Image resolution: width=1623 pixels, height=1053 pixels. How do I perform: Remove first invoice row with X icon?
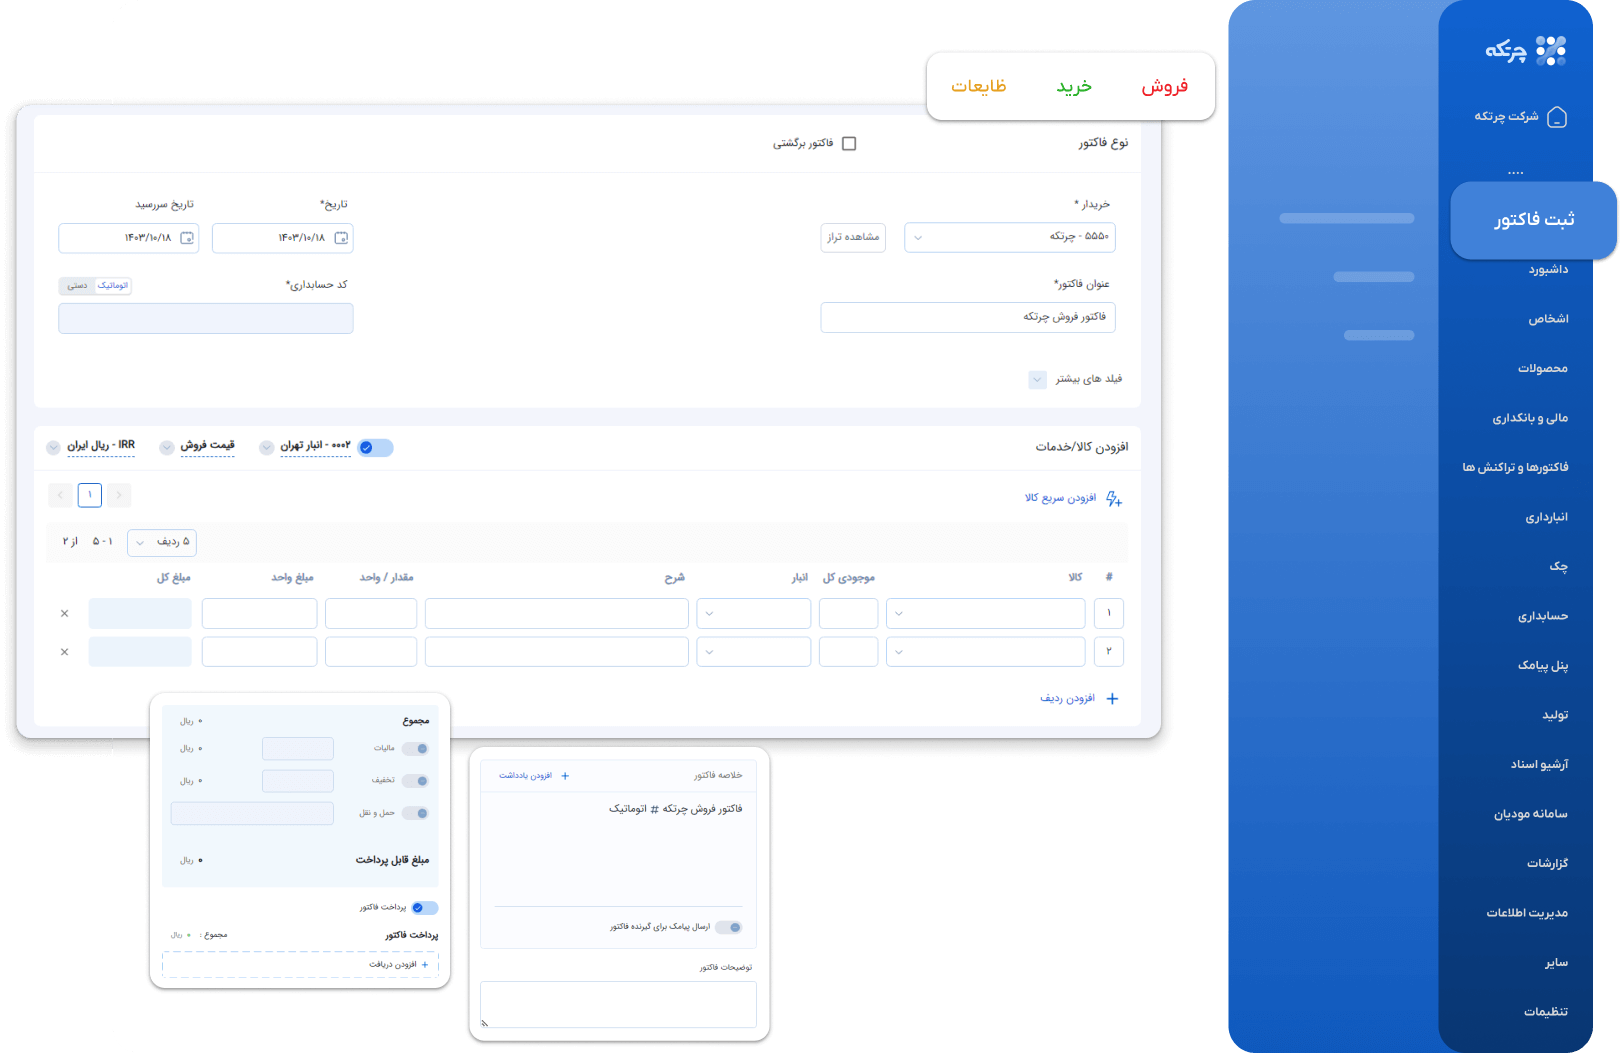(x=65, y=614)
